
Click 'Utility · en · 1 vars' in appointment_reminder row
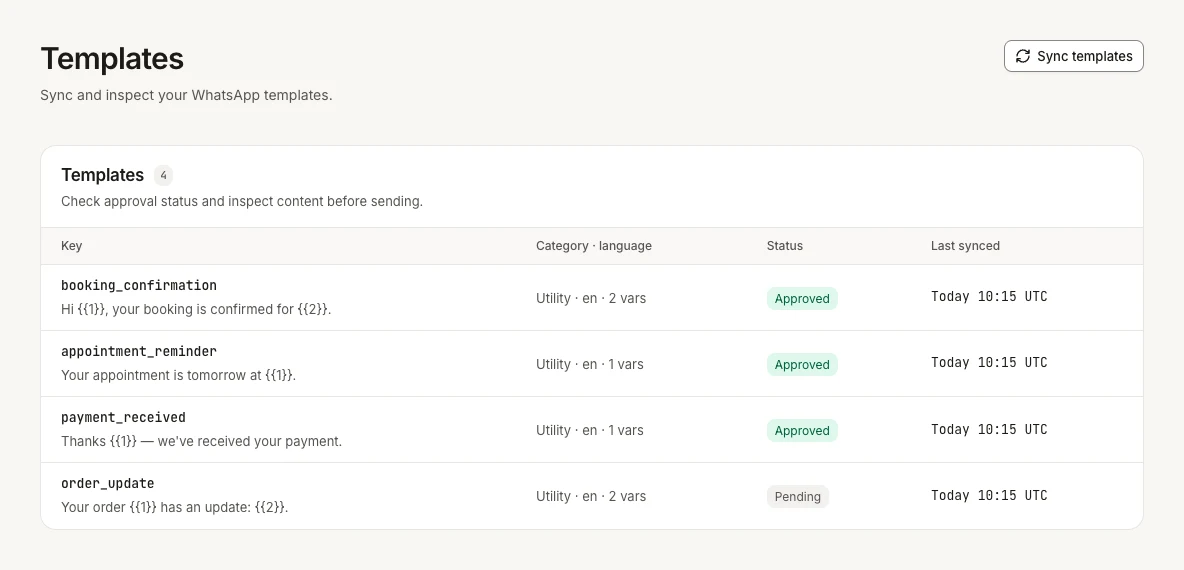[x=590, y=365]
